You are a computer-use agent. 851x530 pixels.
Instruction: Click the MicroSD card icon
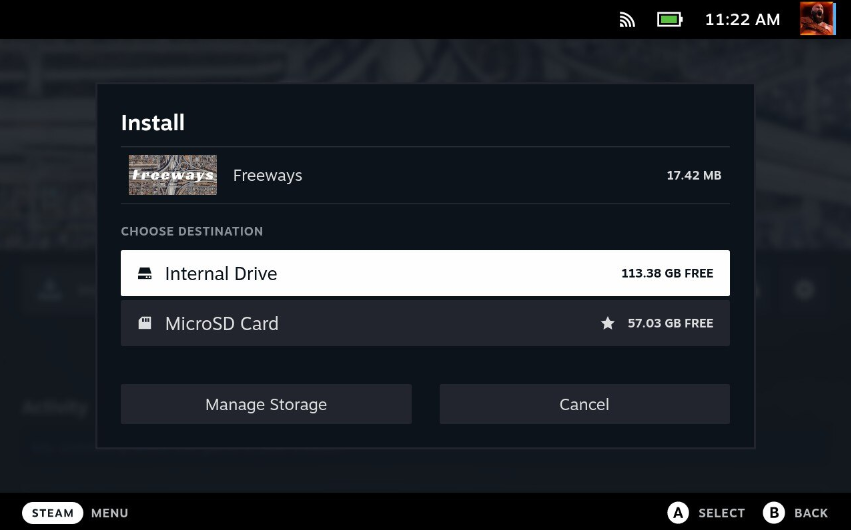tap(145, 323)
